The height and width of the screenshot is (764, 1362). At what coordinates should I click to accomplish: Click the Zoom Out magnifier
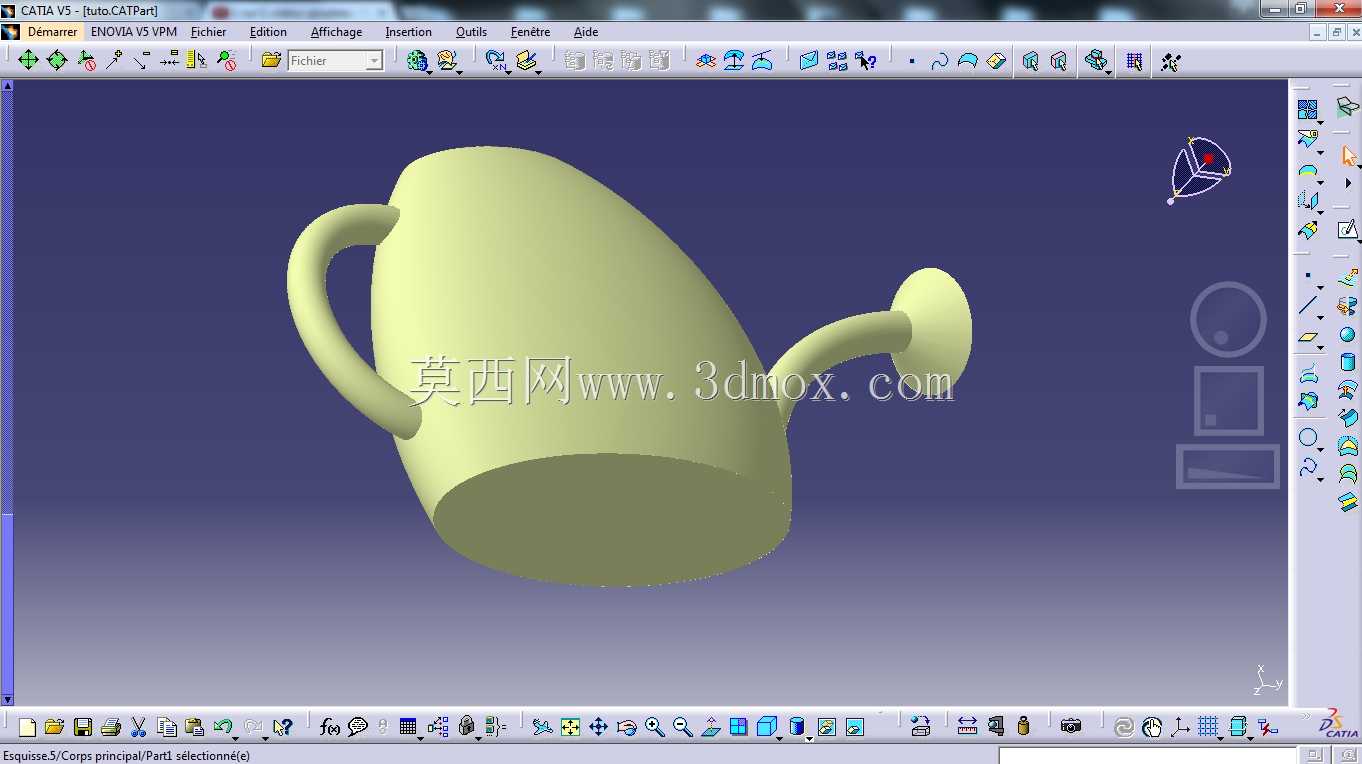click(682, 727)
